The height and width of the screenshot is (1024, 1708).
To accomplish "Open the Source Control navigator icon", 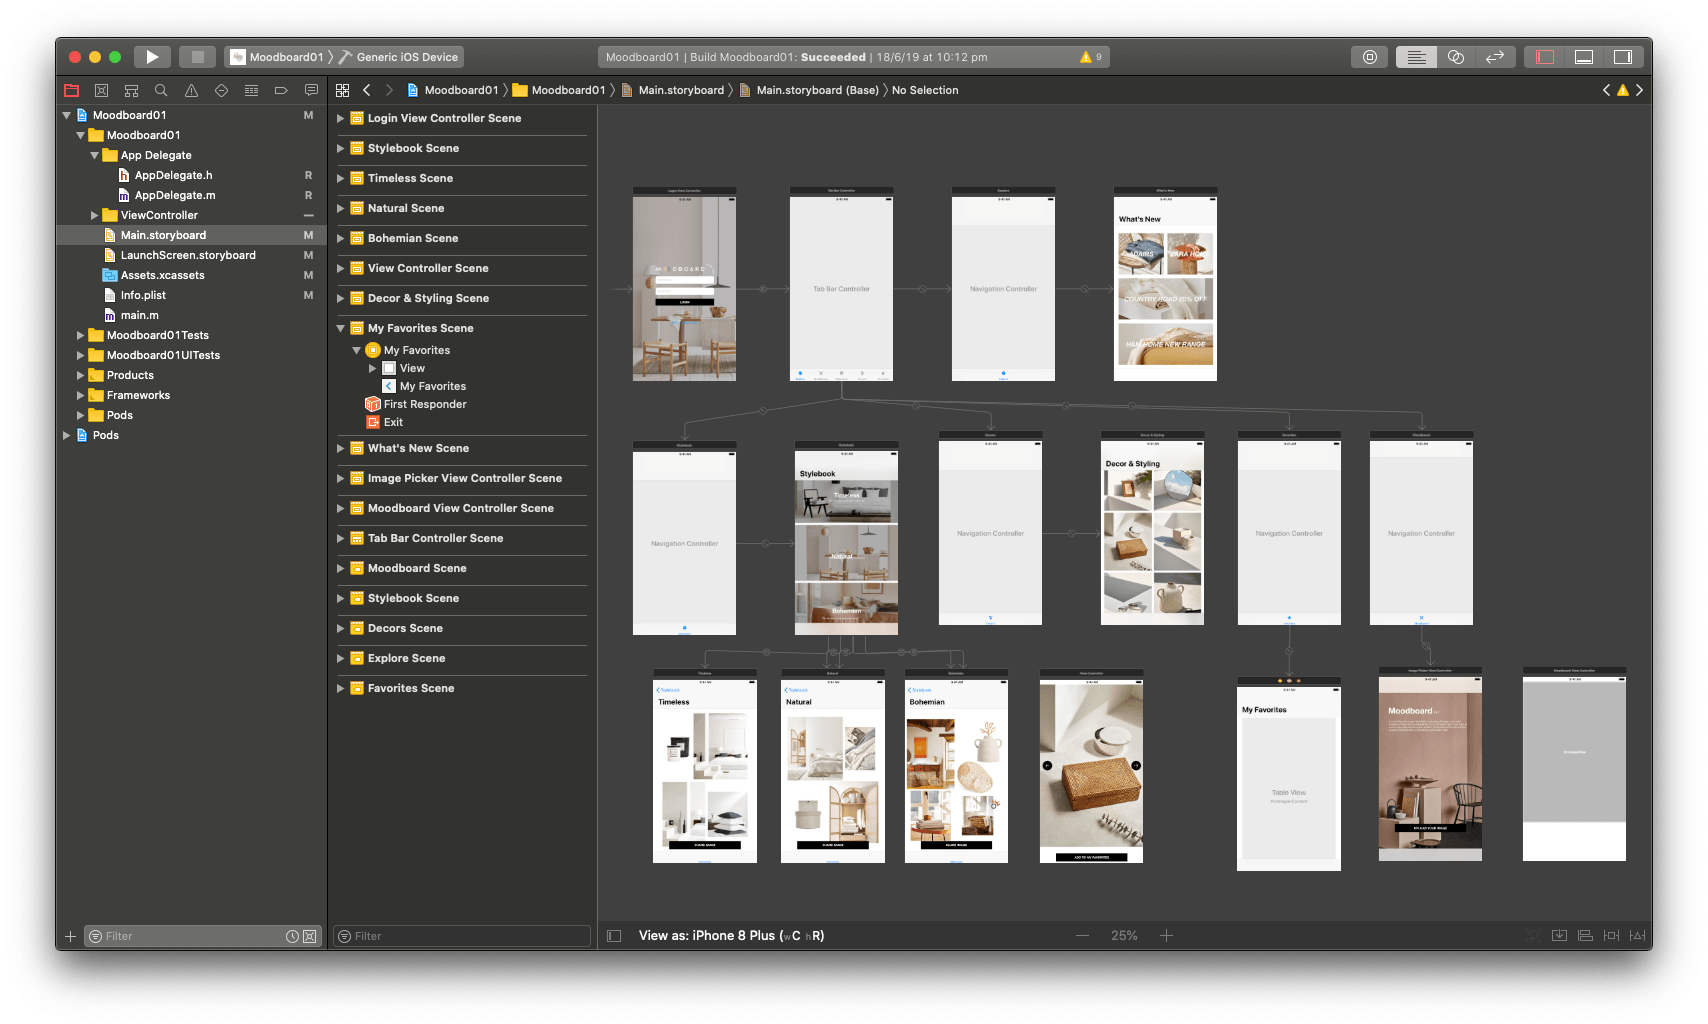I will (x=101, y=90).
